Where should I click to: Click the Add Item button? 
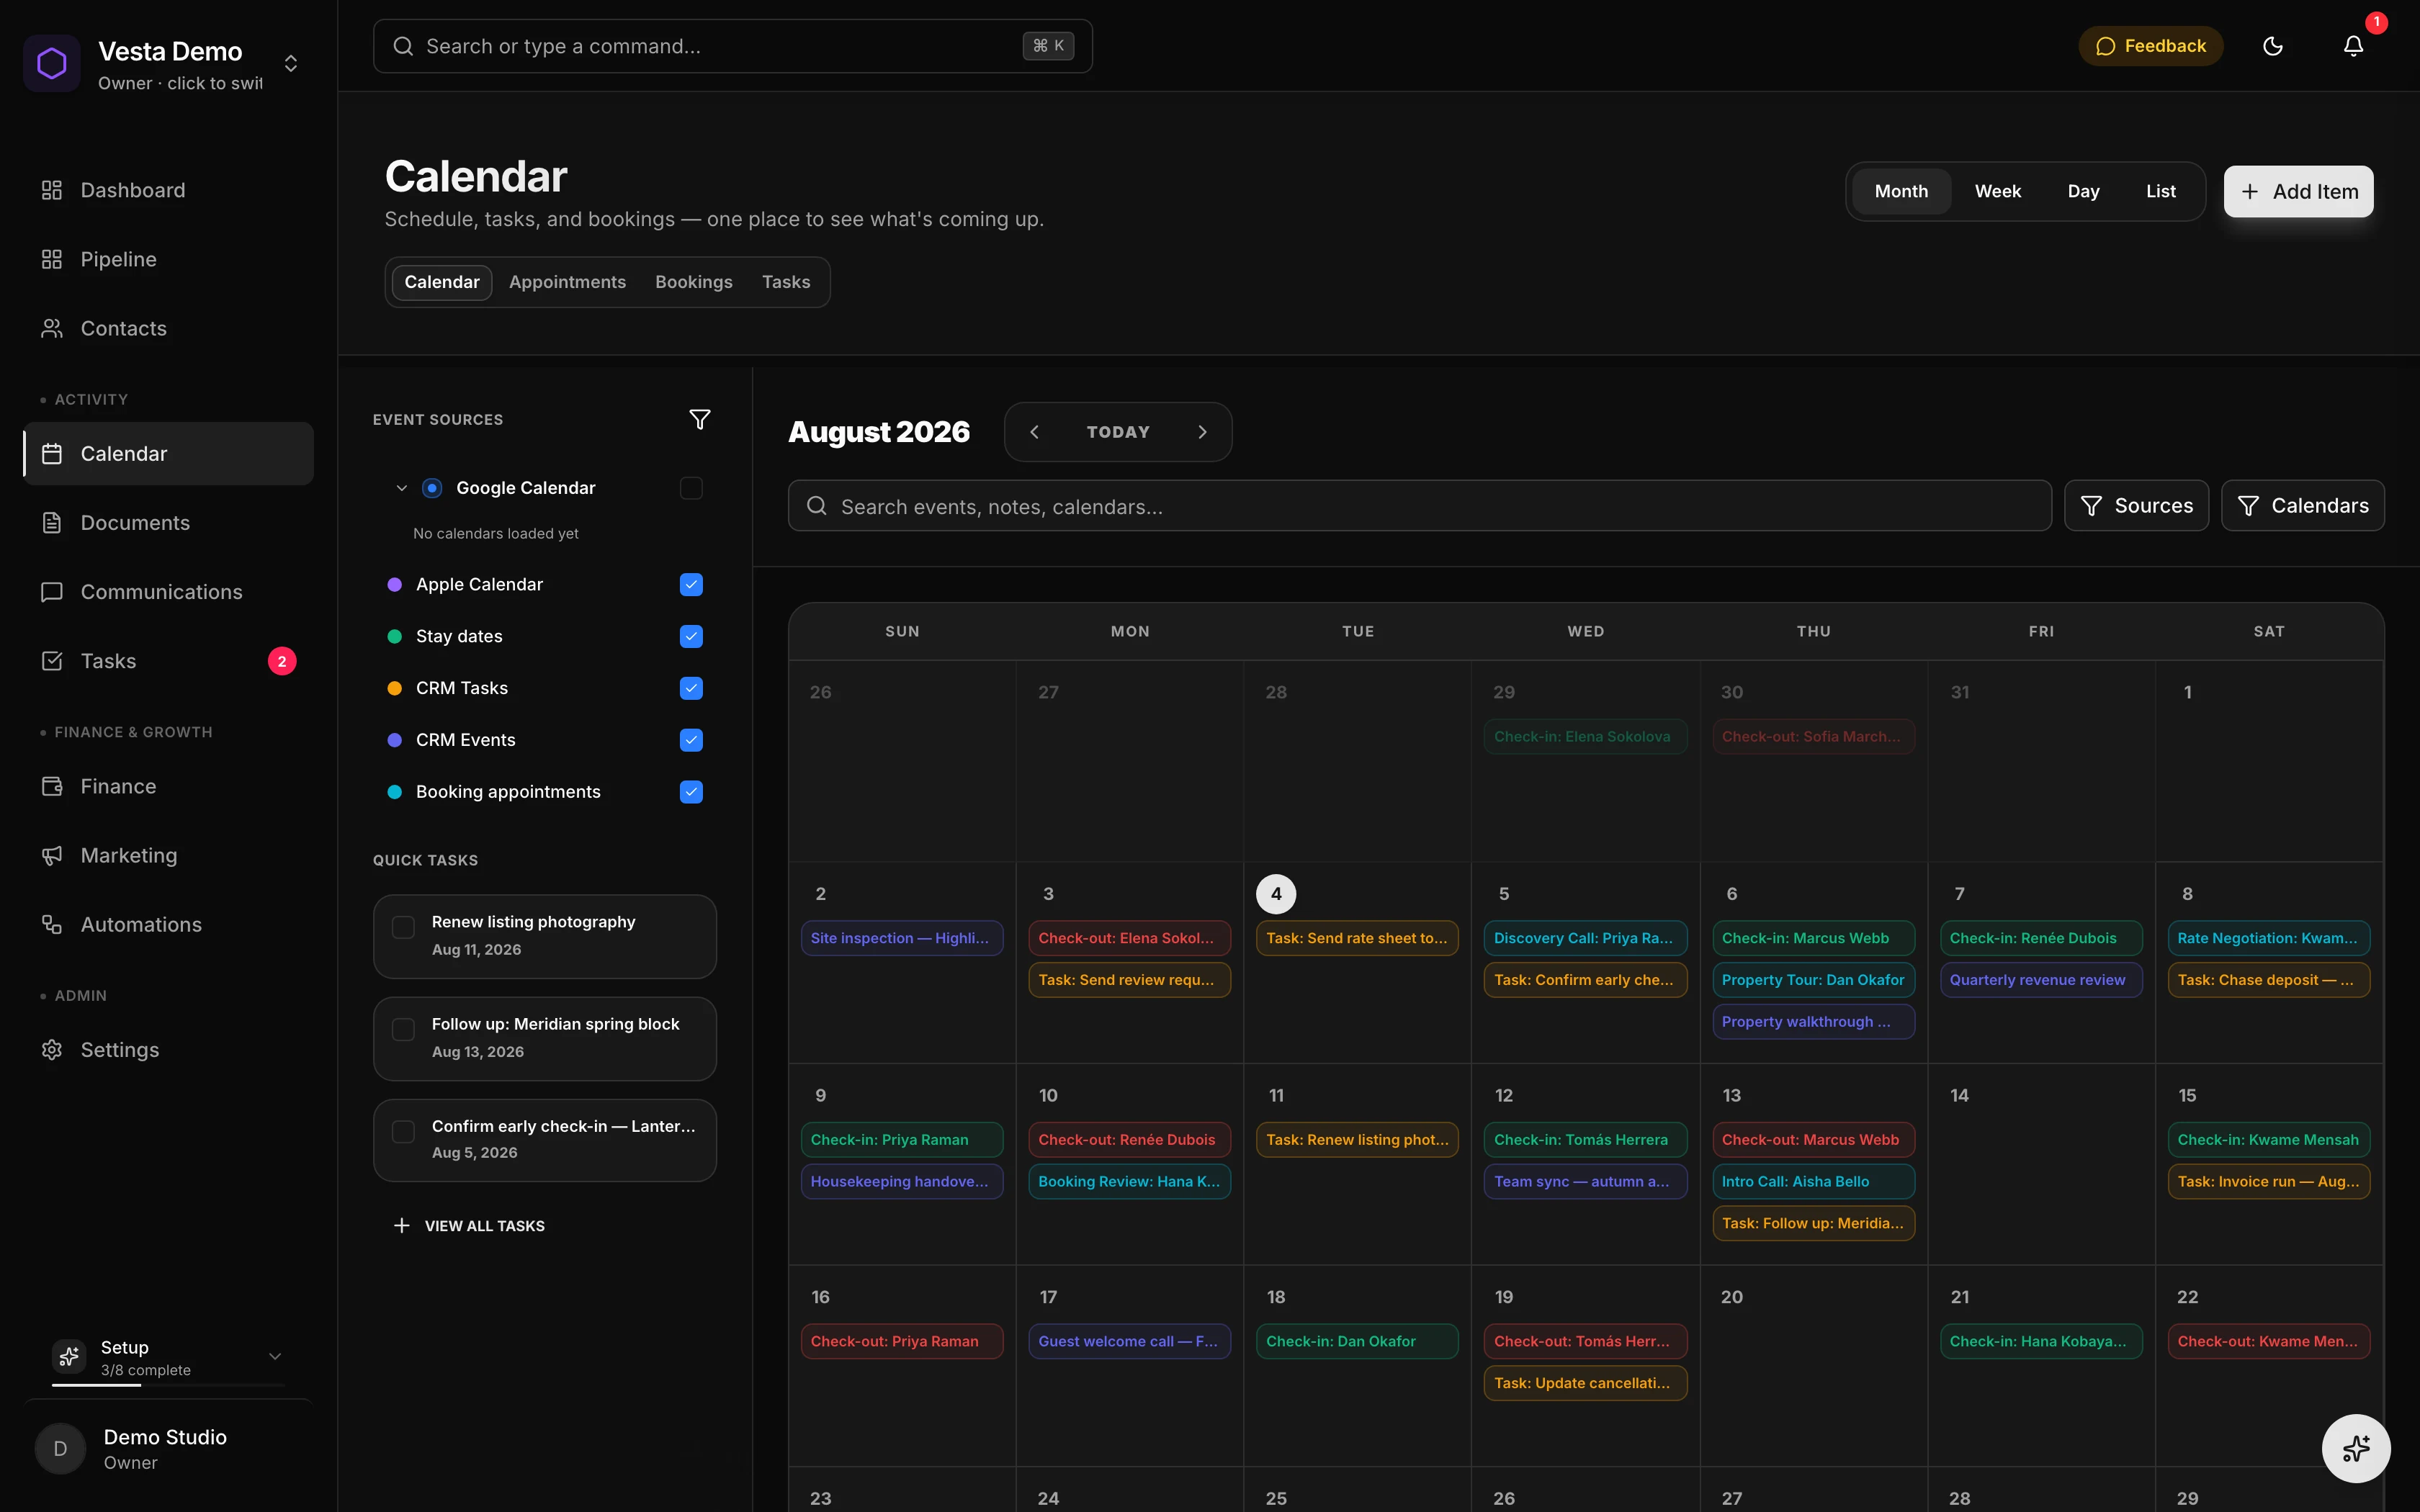[2298, 191]
